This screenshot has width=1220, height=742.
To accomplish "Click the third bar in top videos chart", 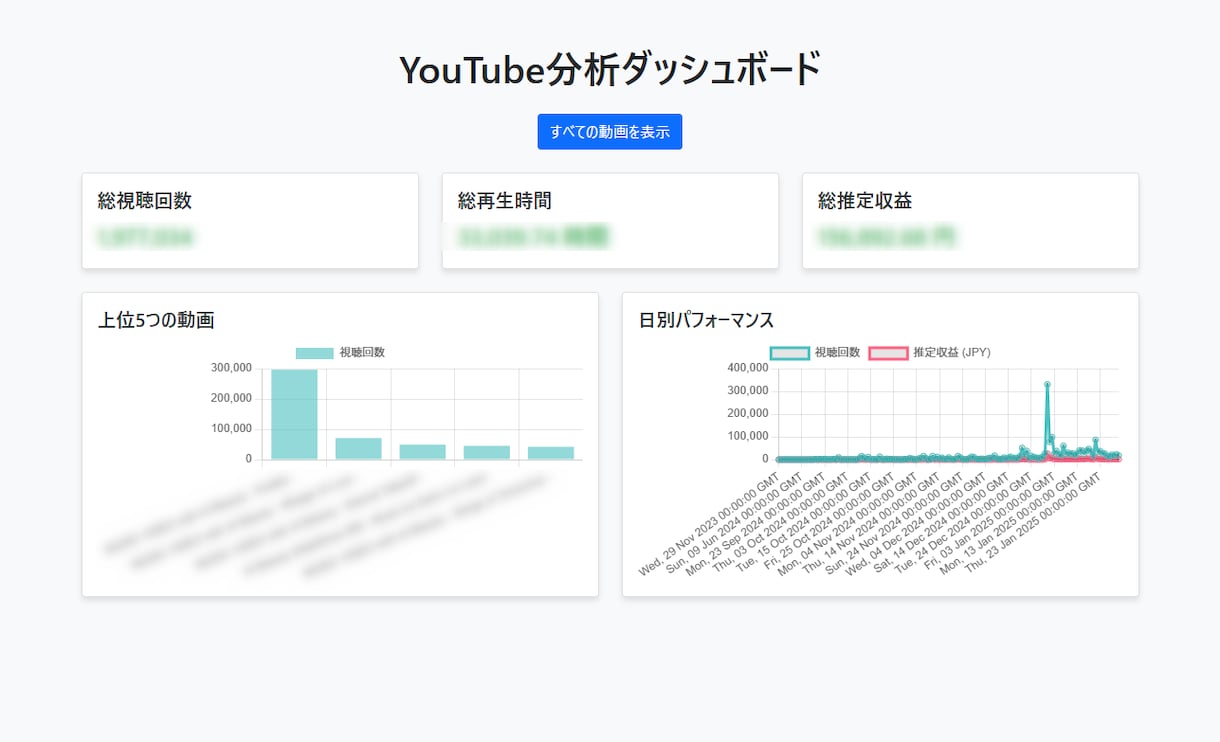I will point(422,452).
